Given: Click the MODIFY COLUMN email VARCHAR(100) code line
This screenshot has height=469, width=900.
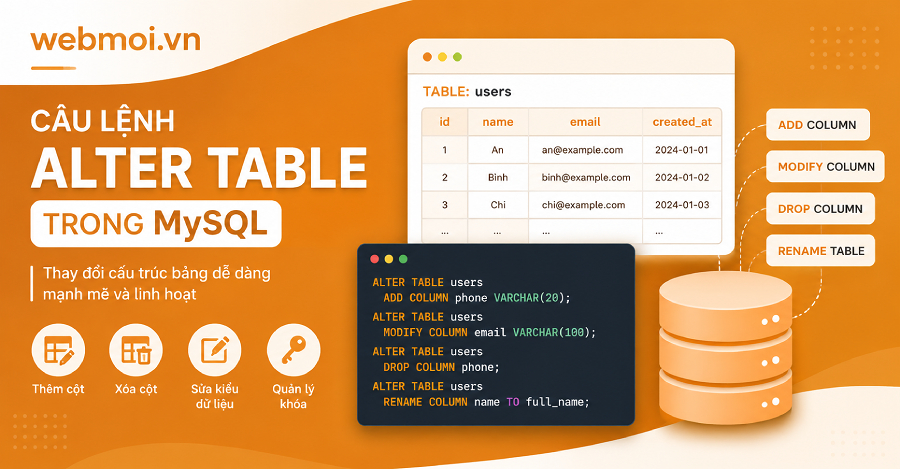Looking at the screenshot, I should tap(490, 332).
